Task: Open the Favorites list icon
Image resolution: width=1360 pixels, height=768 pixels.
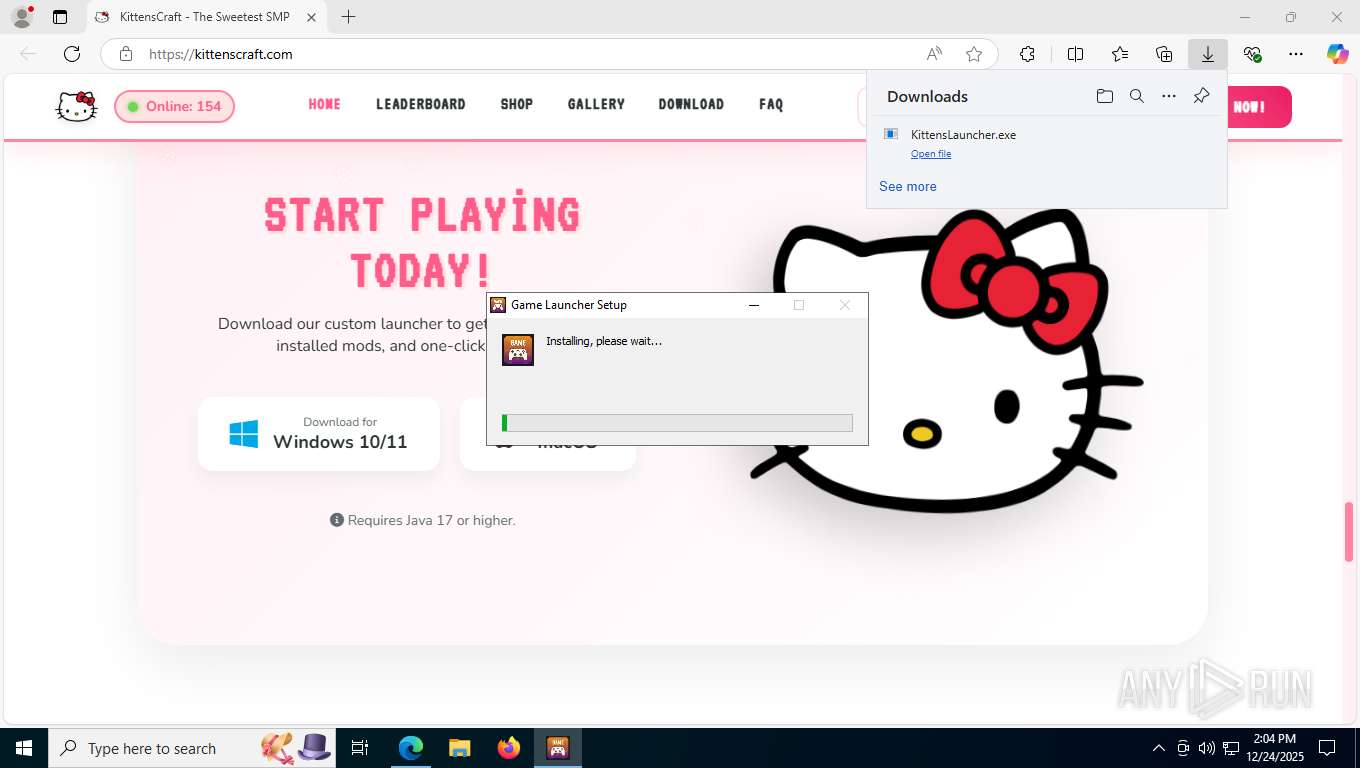Action: [x=1120, y=54]
